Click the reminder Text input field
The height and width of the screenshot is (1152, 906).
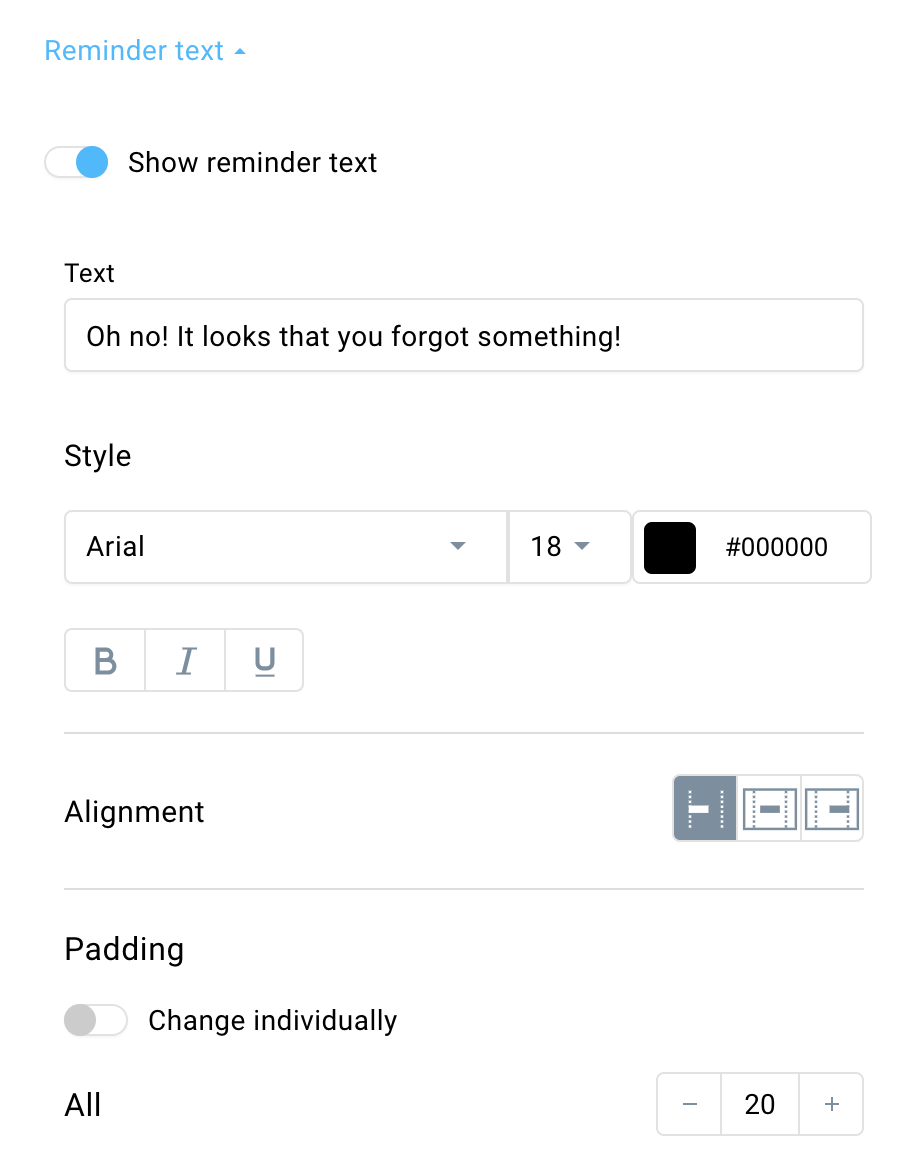tap(464, 336)
